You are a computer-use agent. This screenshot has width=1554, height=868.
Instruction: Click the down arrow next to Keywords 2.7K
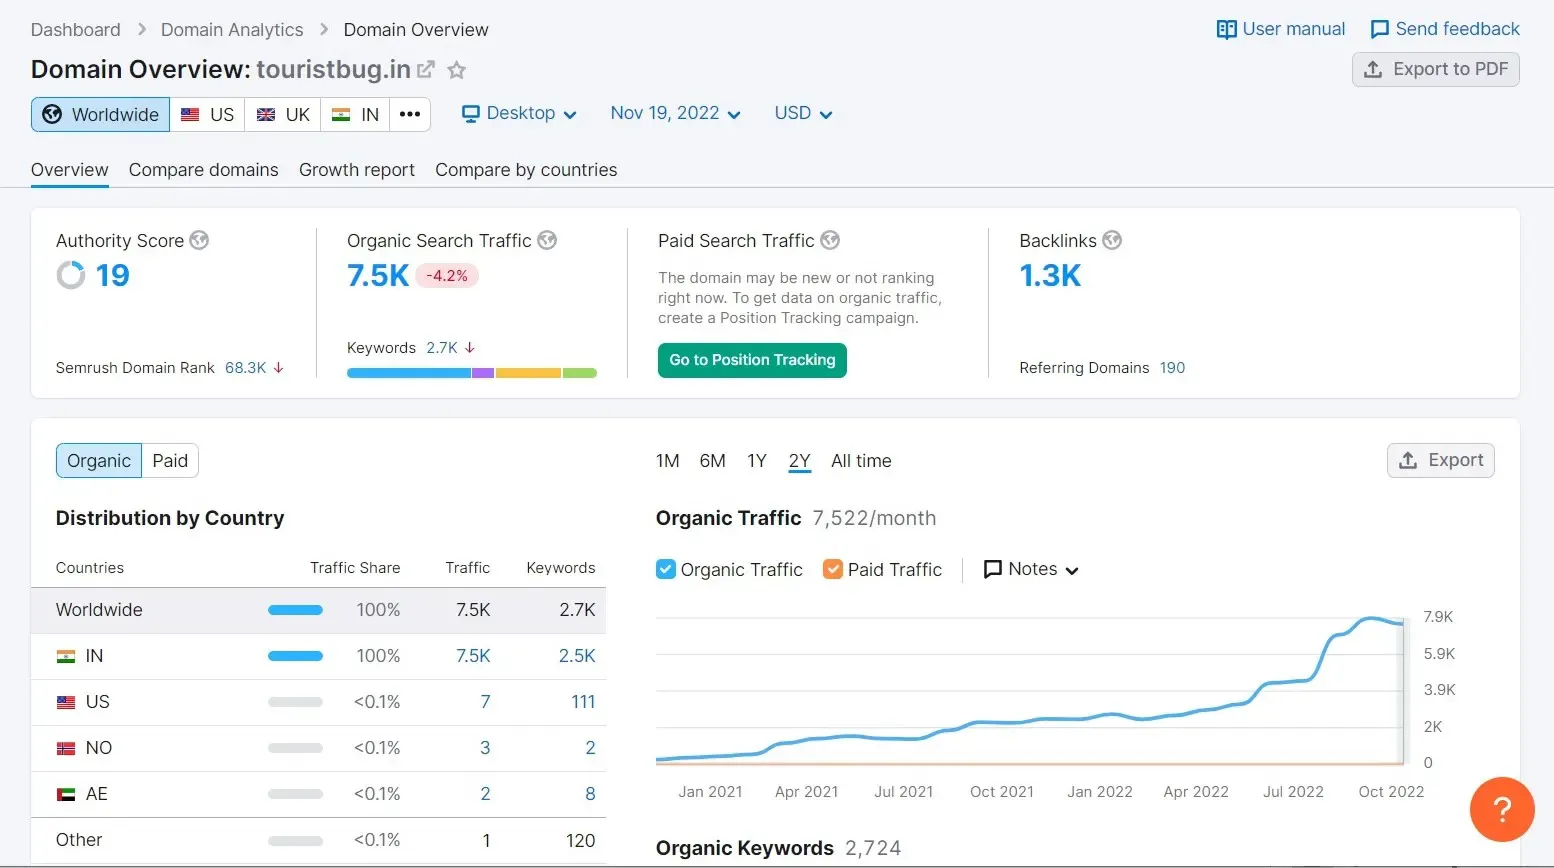click(470, 348)
